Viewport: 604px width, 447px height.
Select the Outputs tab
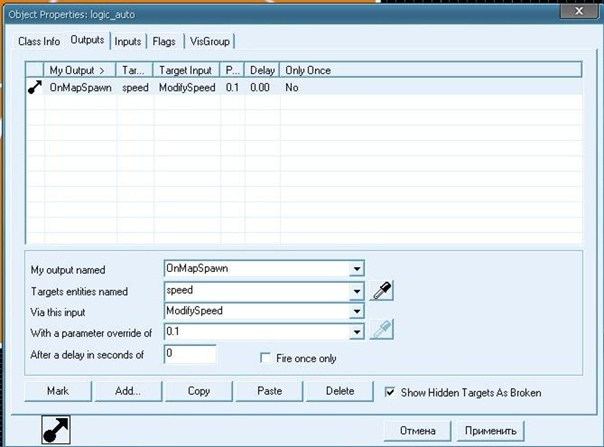pos(87,40)
